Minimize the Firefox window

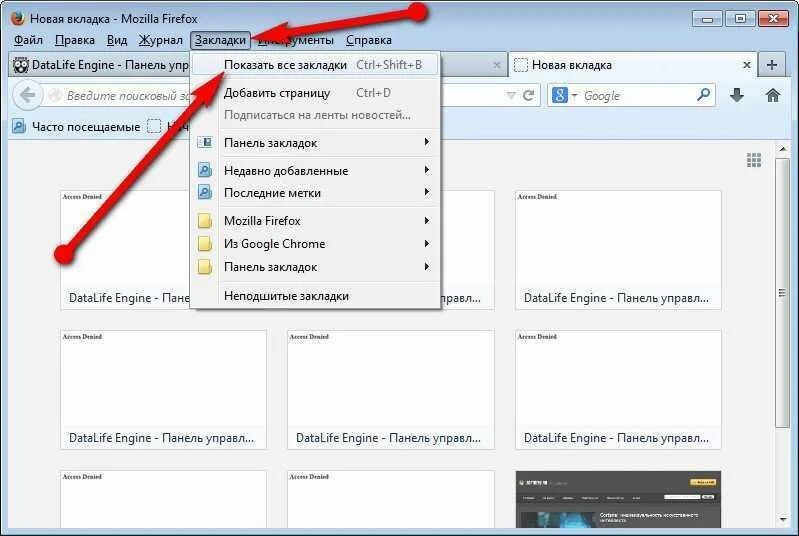[708, 18]
